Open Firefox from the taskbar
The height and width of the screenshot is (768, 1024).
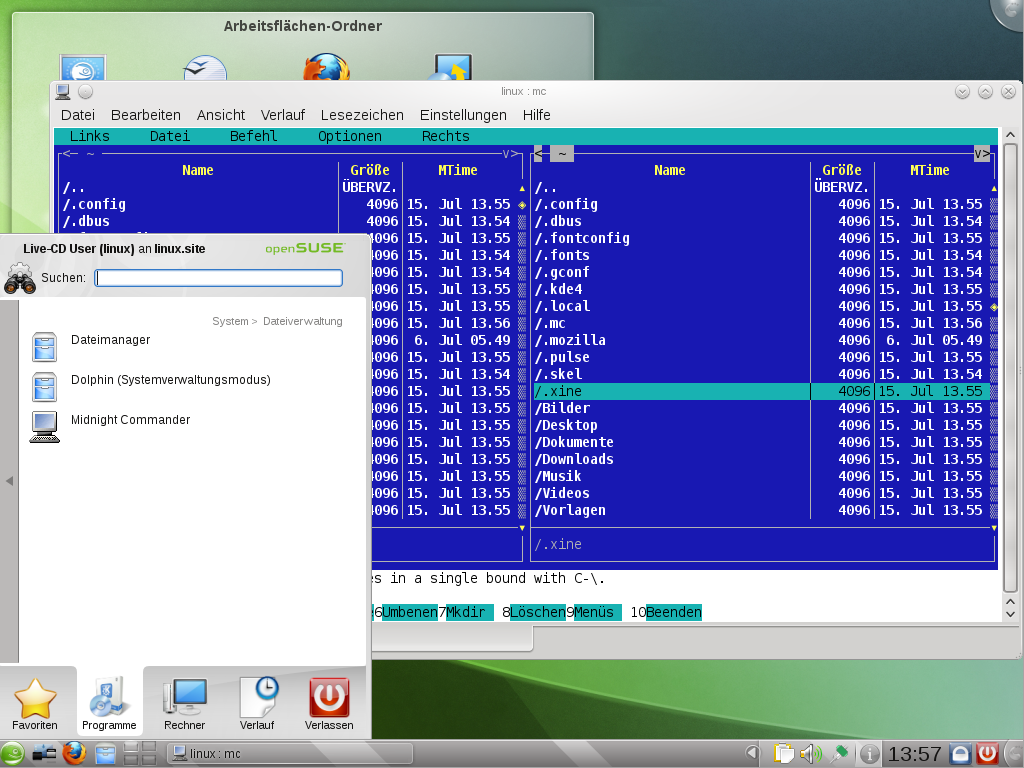[74, 752]
